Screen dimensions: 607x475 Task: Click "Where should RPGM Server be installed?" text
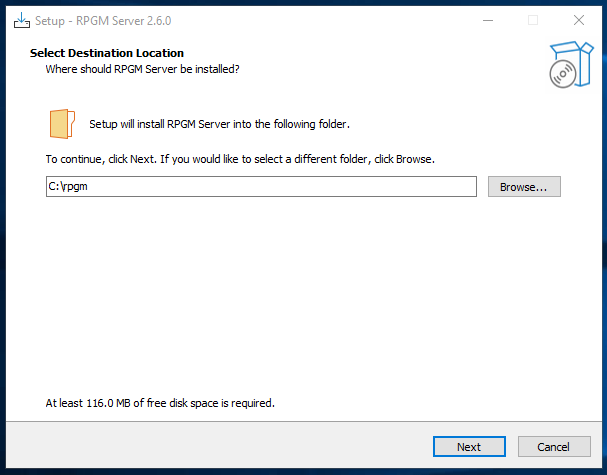tap(142, 70)
